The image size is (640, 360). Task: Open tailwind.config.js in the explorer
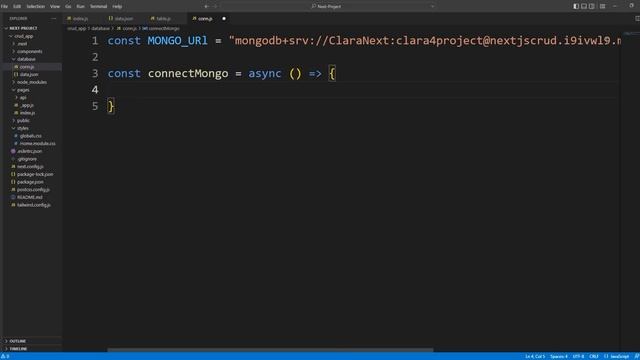tap(33, 205)
